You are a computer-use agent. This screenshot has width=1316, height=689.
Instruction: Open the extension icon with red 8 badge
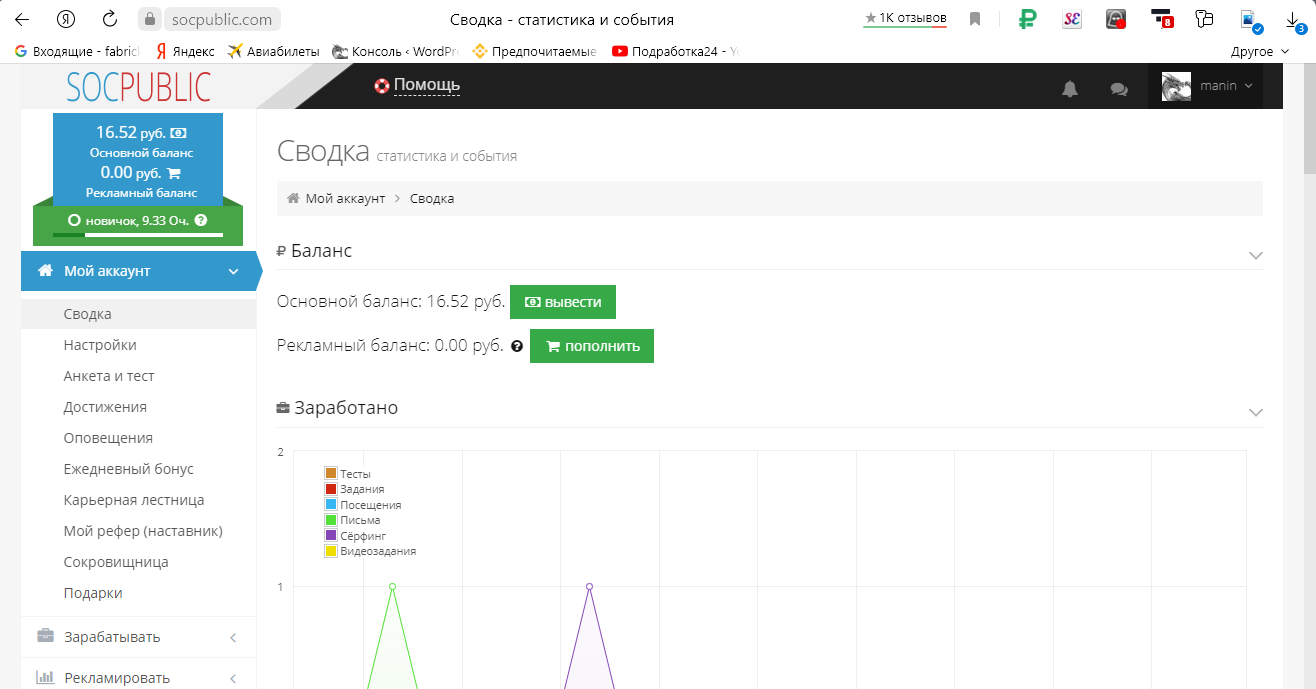pos(1161,19)
